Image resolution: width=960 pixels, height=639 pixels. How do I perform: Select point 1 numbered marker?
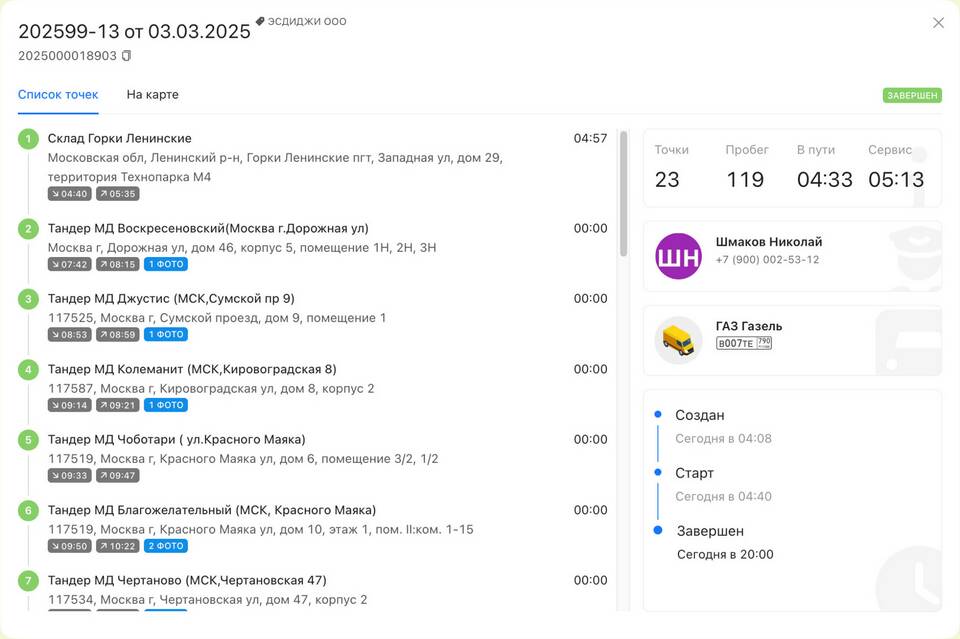point(28,139)
